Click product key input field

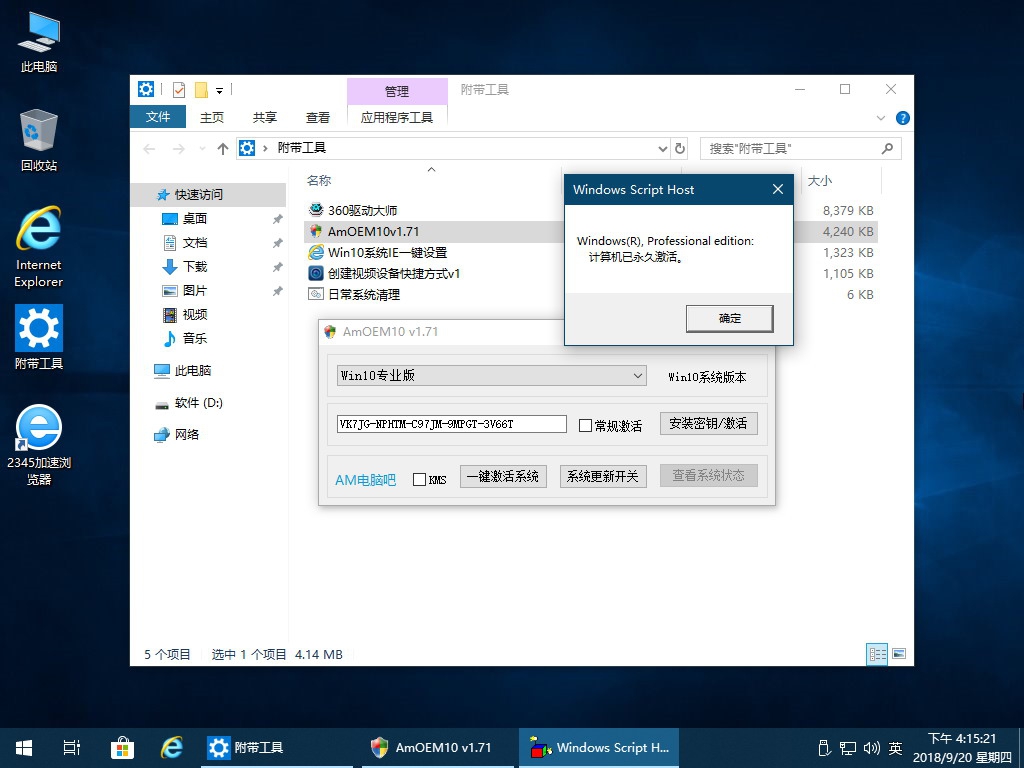click(x=452, y=424)
